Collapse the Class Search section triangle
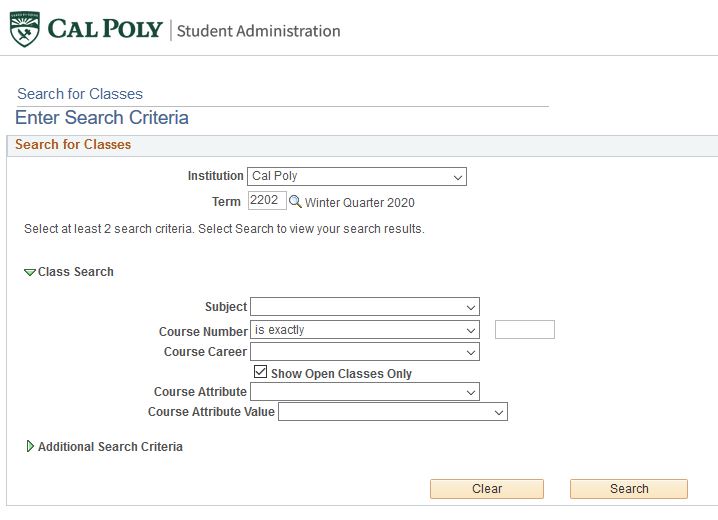Viewport: 718px width, 520px height. coord(30,272)
